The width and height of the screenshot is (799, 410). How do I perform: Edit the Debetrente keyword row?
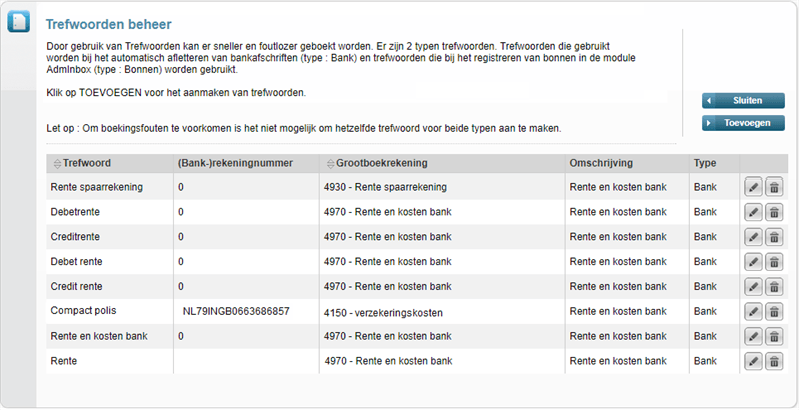click(x=753, y=212)
